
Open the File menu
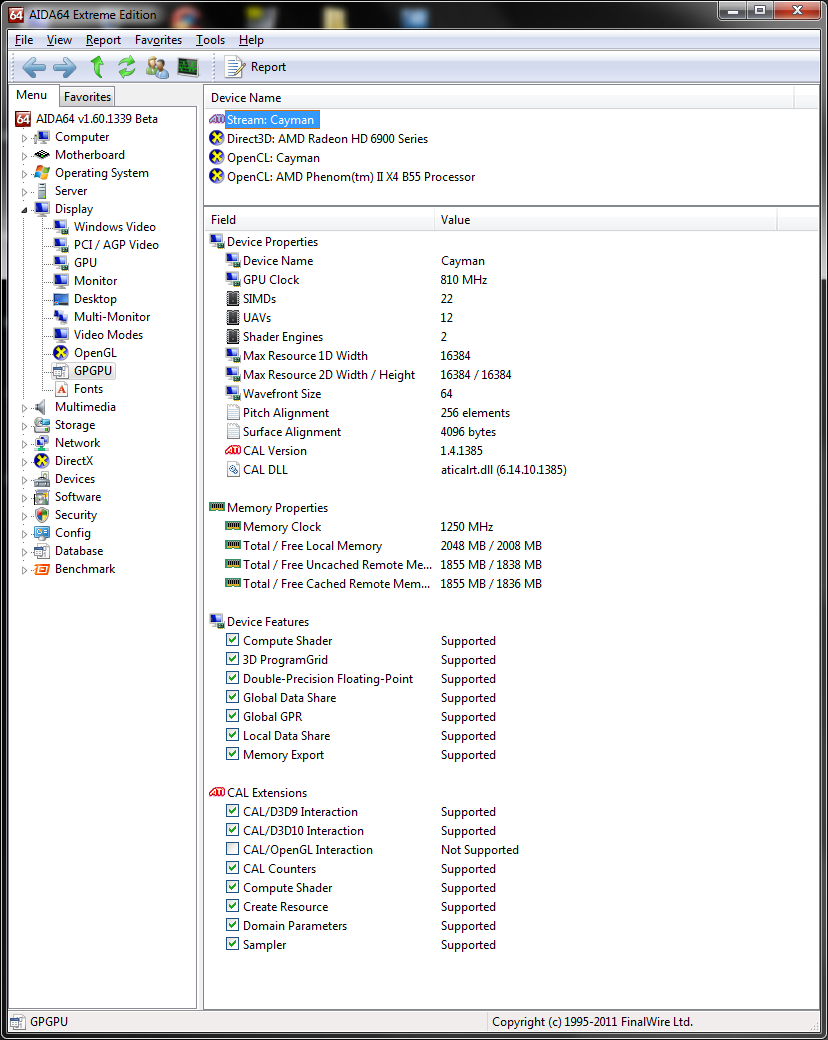pos(24,40)
